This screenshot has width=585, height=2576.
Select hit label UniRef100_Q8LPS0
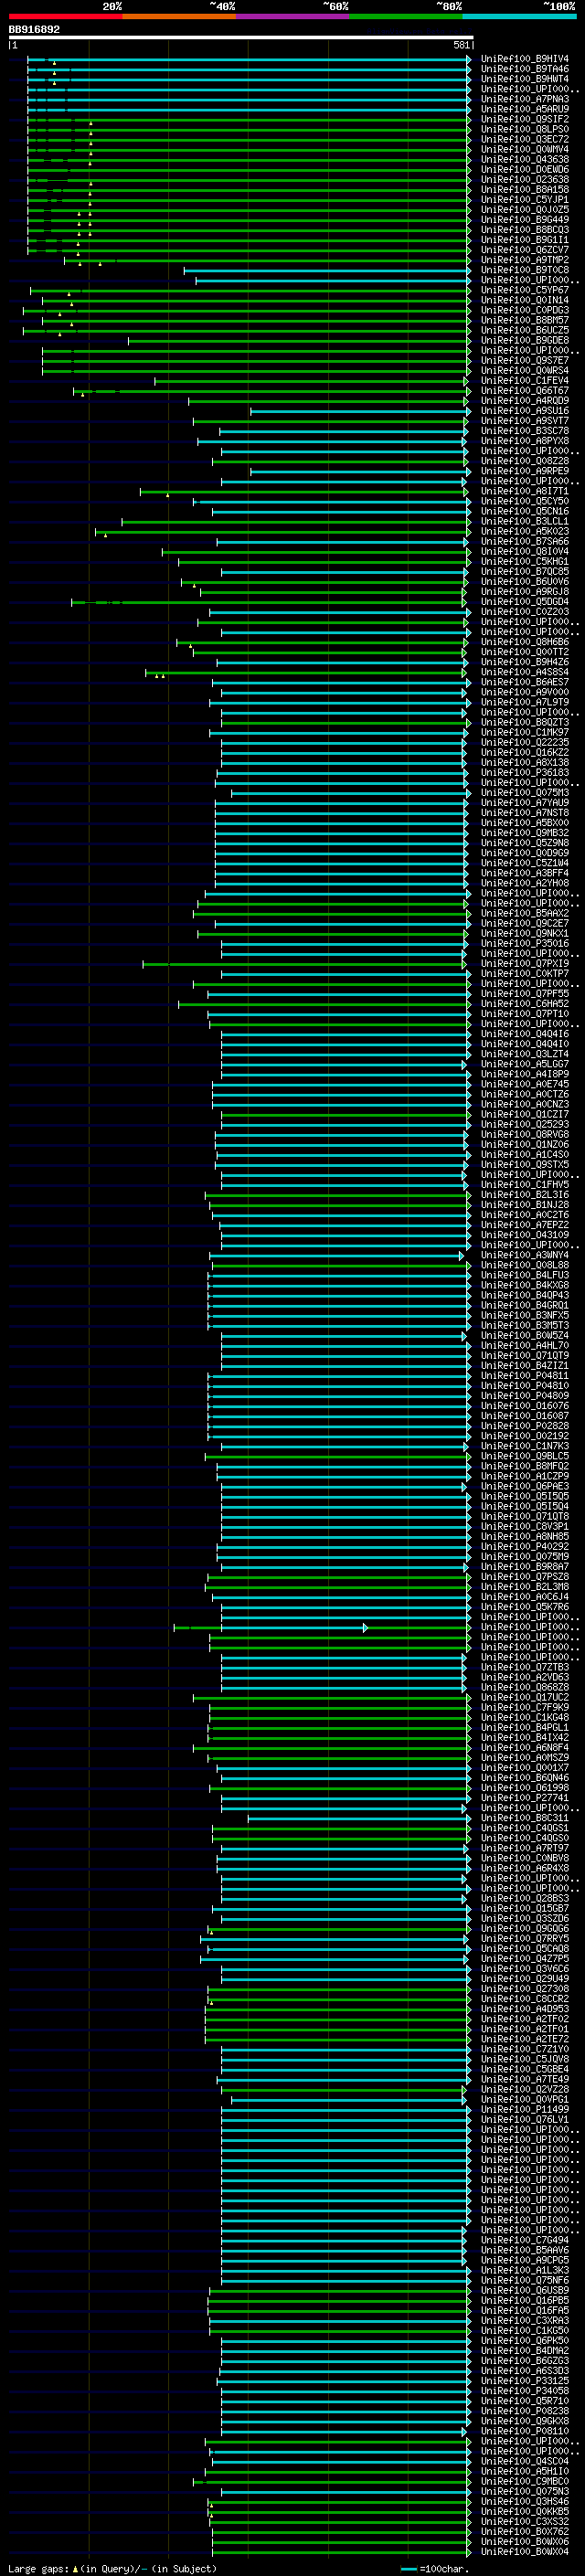(524, 129)
